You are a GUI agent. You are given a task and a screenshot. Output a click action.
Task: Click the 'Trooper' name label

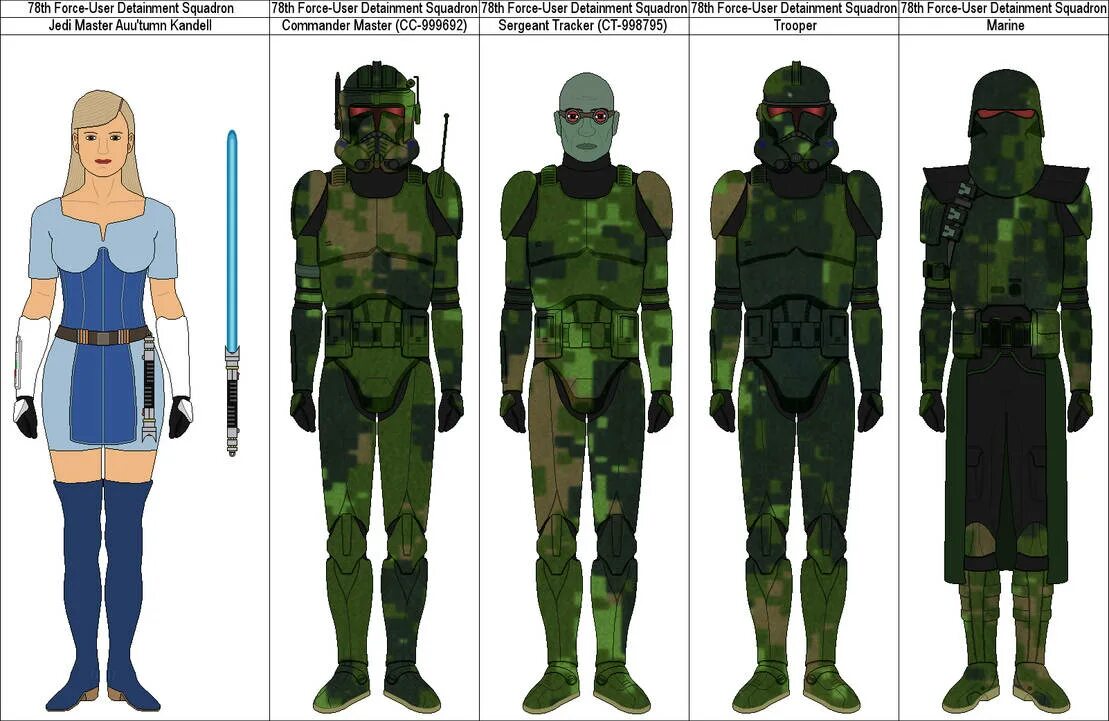(x=795, y=25)
